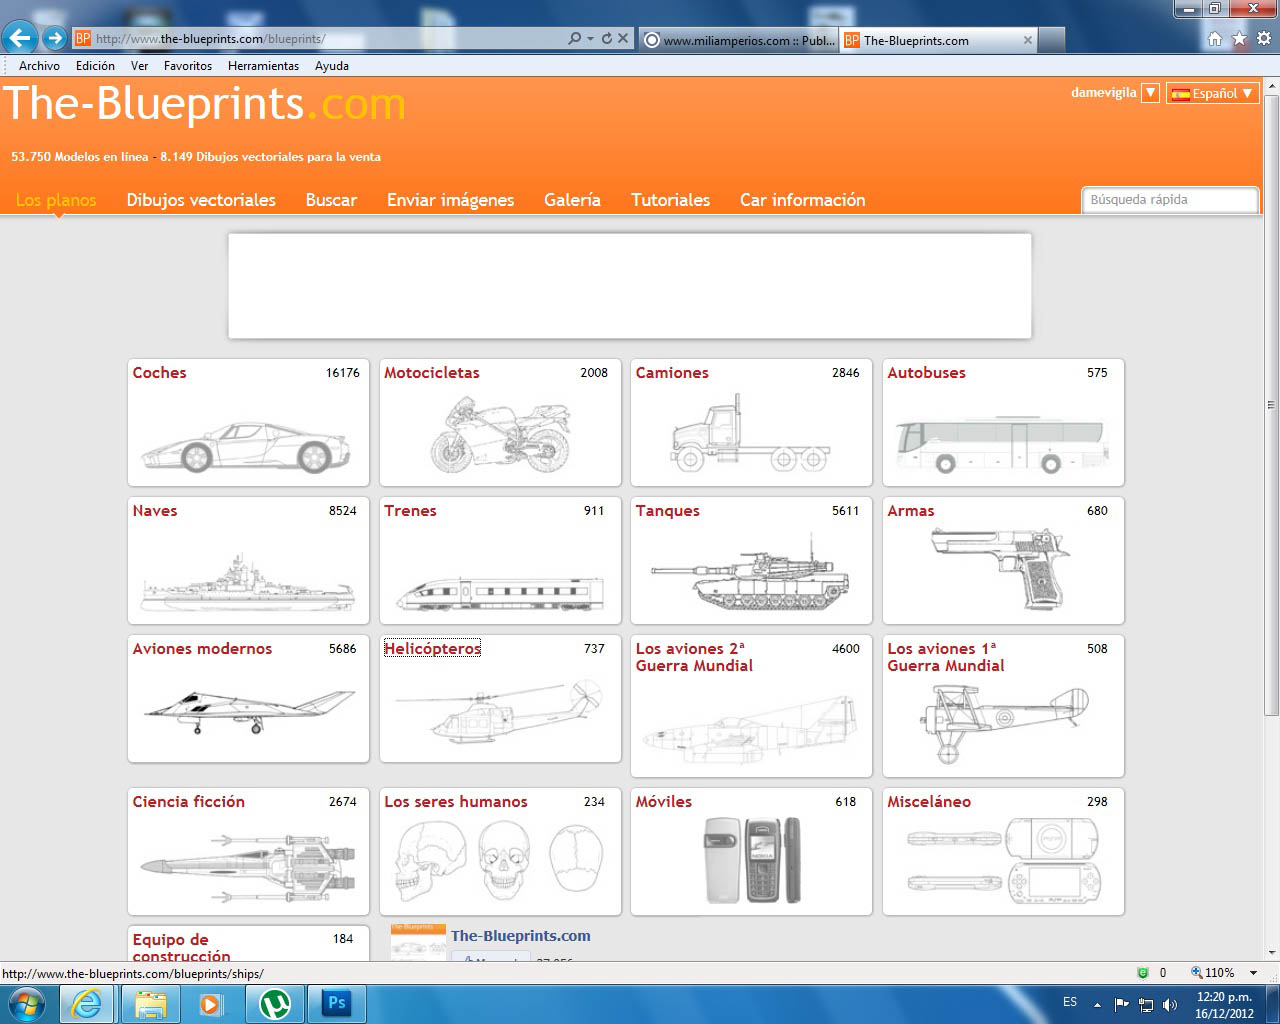The width and height of the screenshot is (1280, 1024).
Task: Open the Móviles phone thumbnail
Action: 752,861
